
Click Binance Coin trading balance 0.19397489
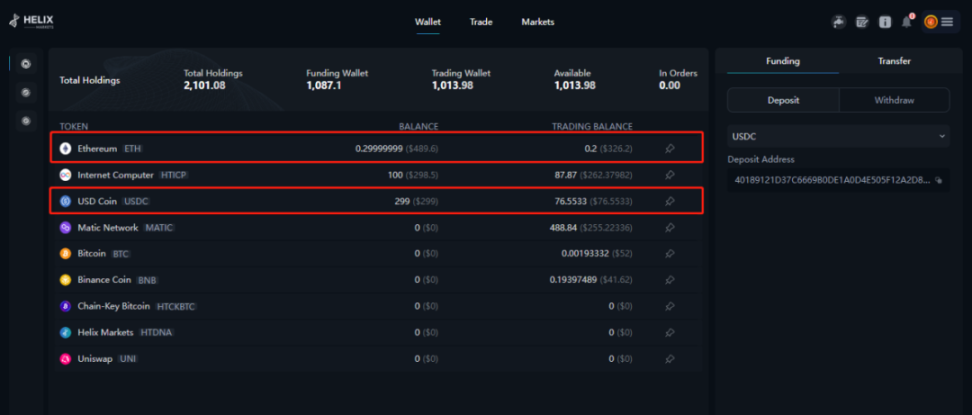573,280
